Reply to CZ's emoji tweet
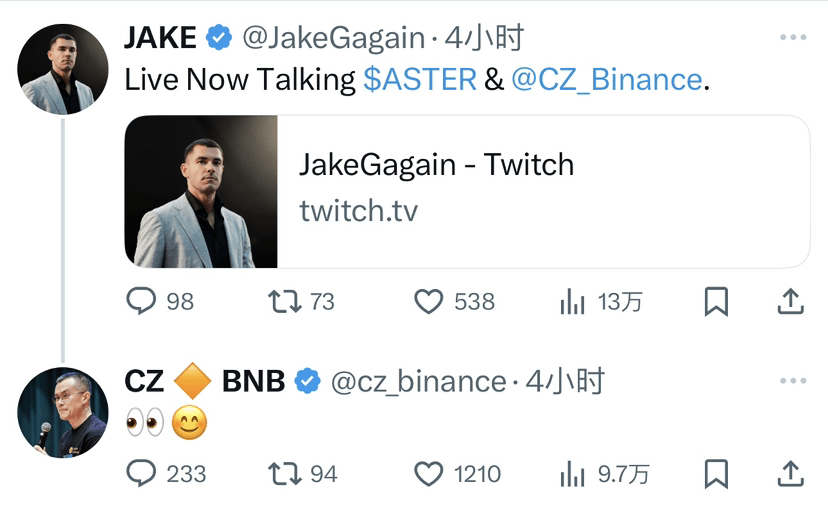The height and width of the screenshot is (514, 828). [x=142, y=473]
